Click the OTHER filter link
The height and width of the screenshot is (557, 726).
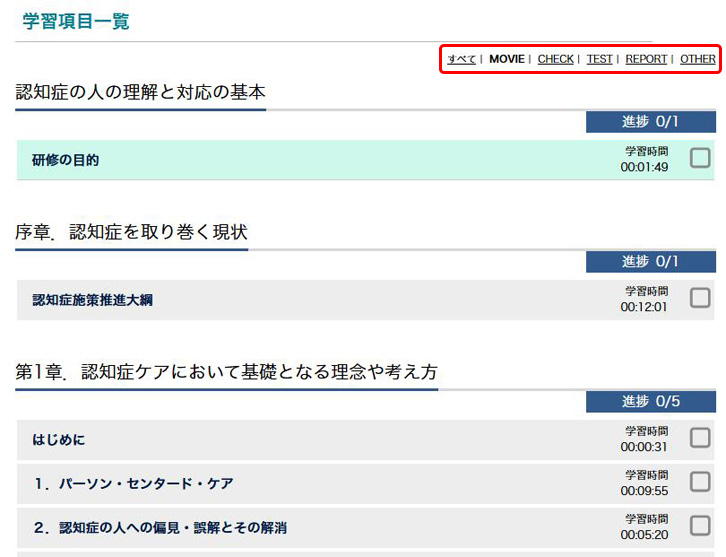point(697,59)
